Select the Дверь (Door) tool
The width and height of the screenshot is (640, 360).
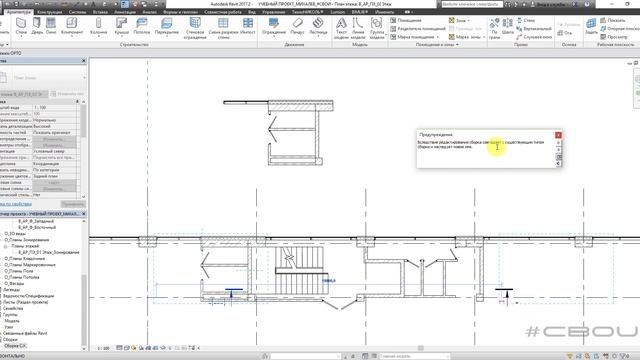coord(37,27)
